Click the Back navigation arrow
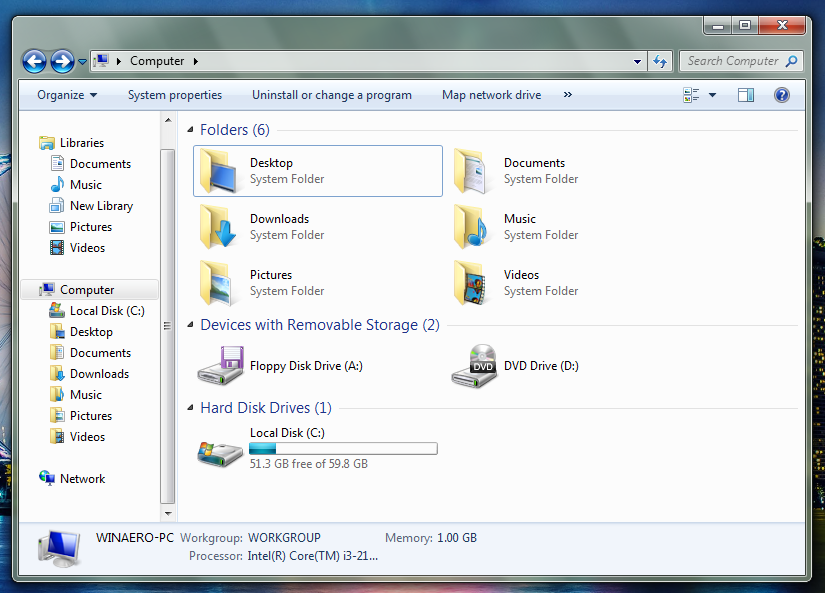The height and width of the screenshot is (593, 825). pyautogui.click(x=35, y=62)
